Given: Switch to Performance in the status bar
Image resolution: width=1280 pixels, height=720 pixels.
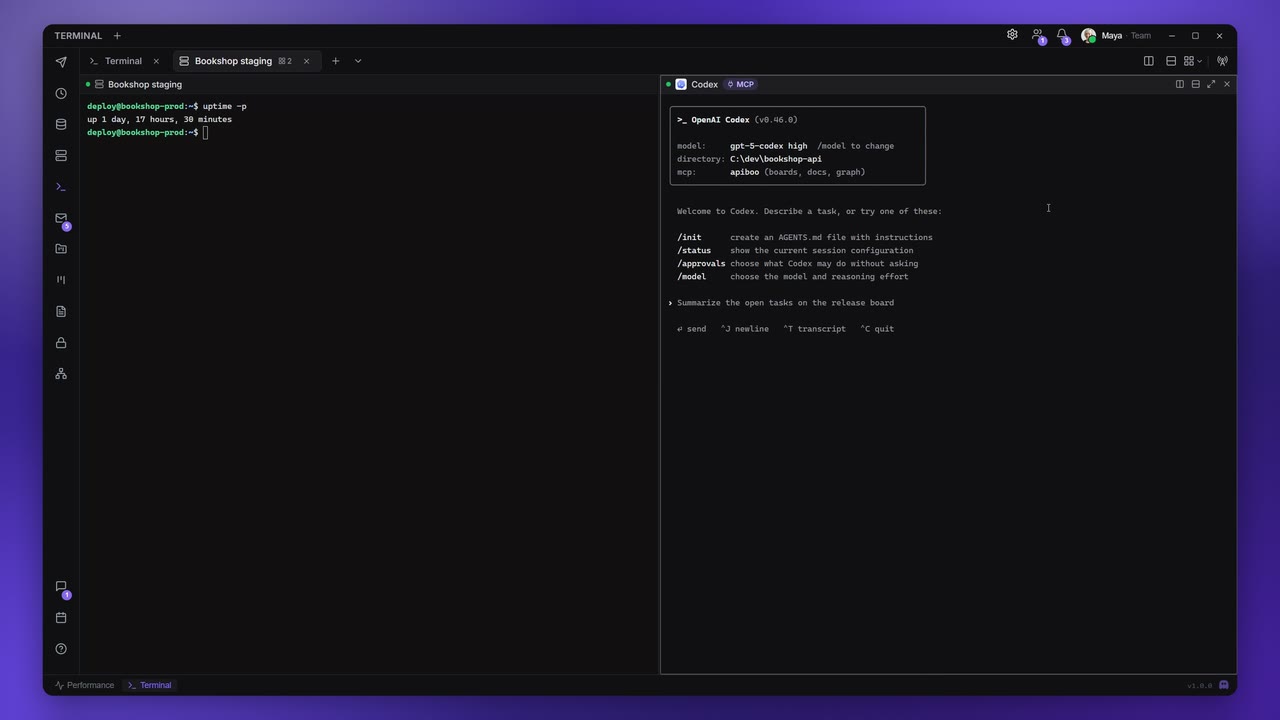Looking at the screenshot, I should pyautogui.click(x=85, y=685).
